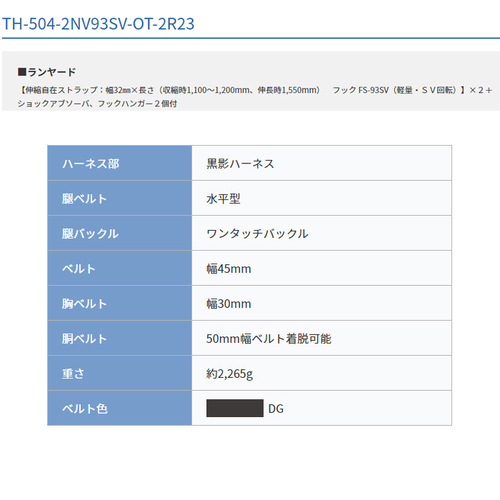
Task: Select the 胴ベルト row label
Action: tap(84, 339)
